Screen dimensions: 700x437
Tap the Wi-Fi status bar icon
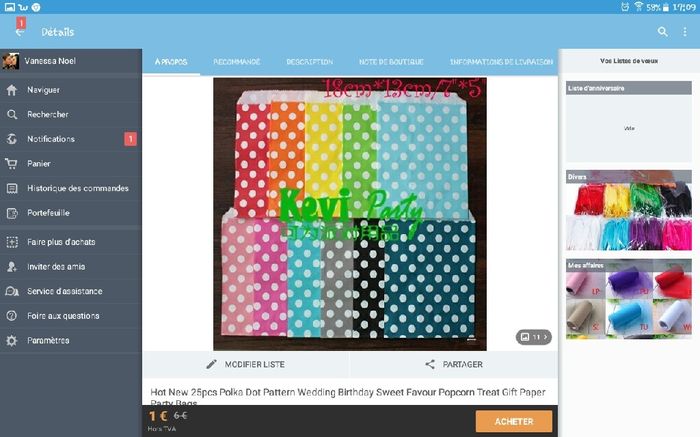pos(638,7)
